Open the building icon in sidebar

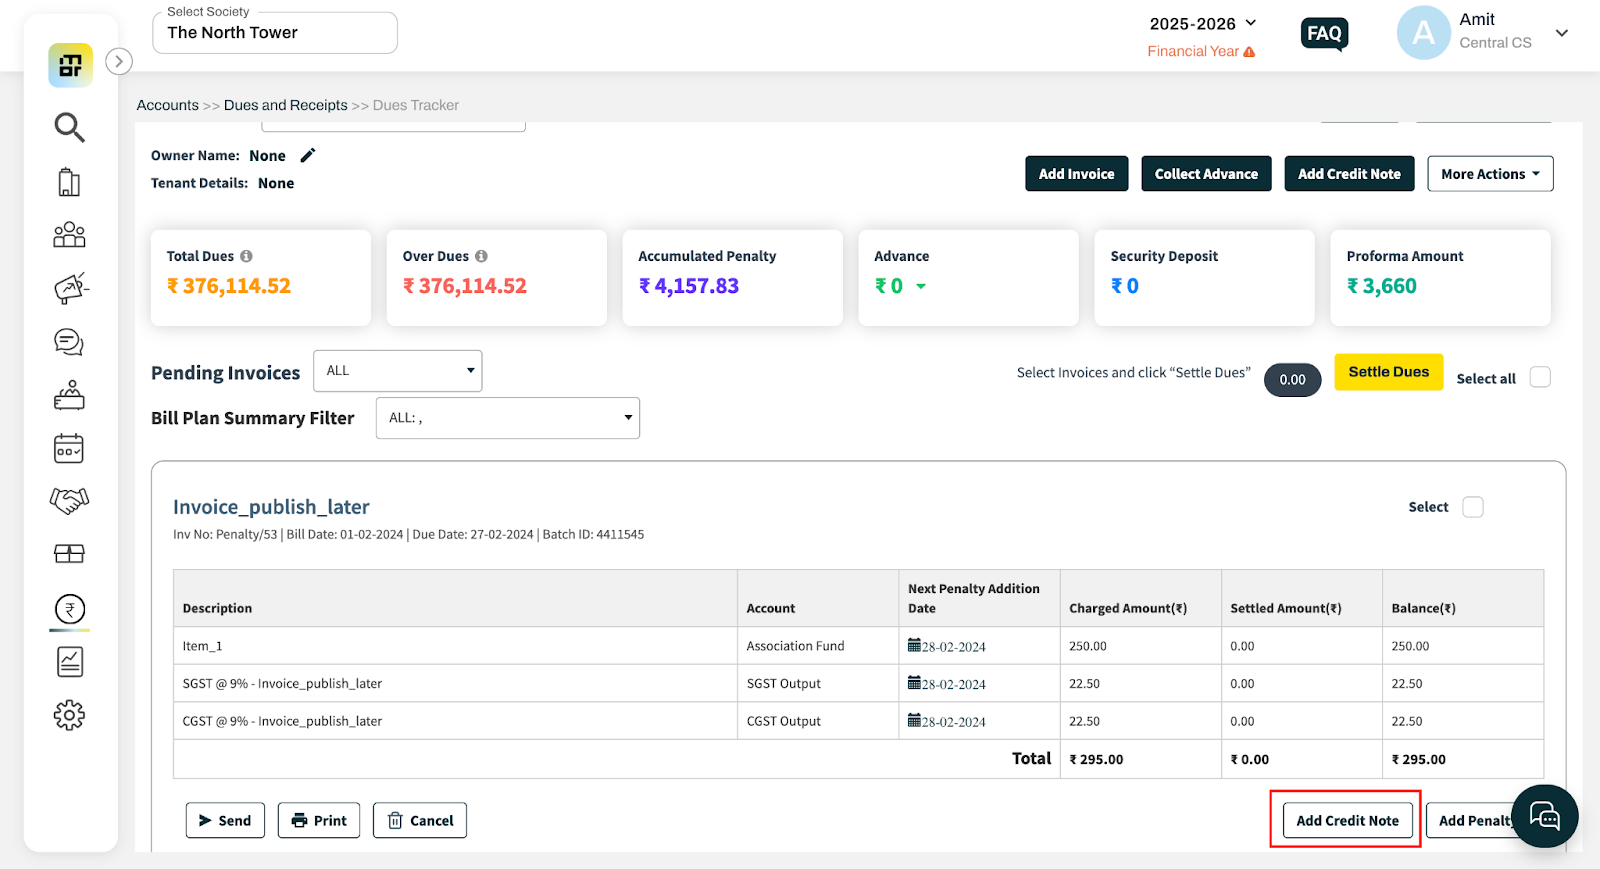[69, 182]
